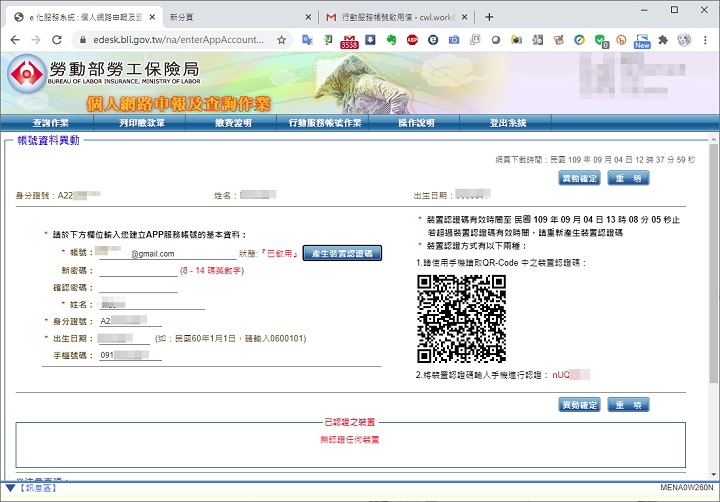The image size is (720, 502).
Task: Click the 產生裝置認證碼 button
Action: click(342, 253)
